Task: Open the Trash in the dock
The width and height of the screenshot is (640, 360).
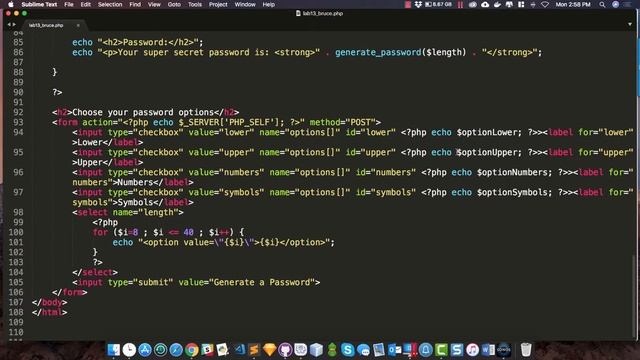Action: [526, 350]
